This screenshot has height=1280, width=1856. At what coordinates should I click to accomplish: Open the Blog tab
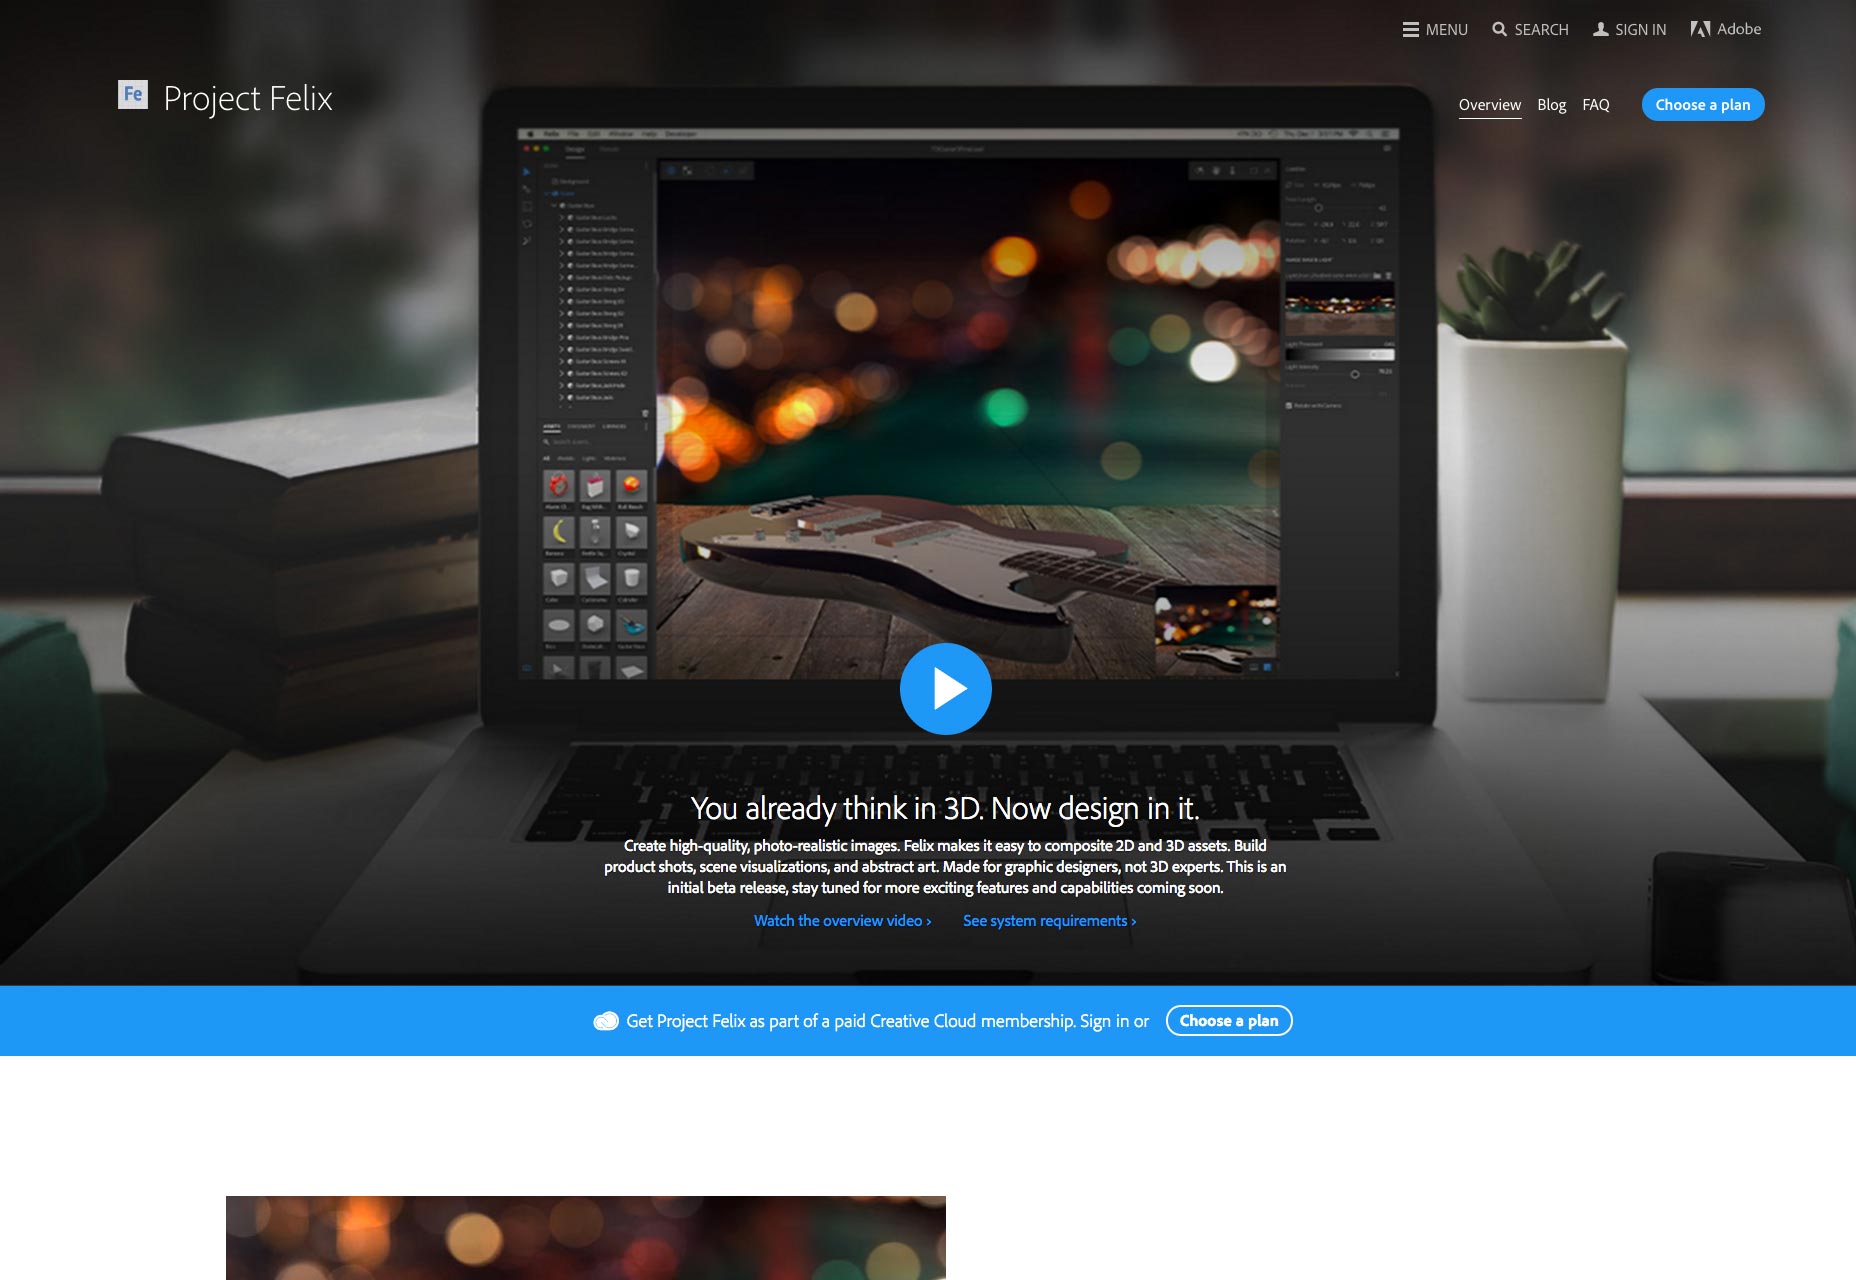[1551, 105]
